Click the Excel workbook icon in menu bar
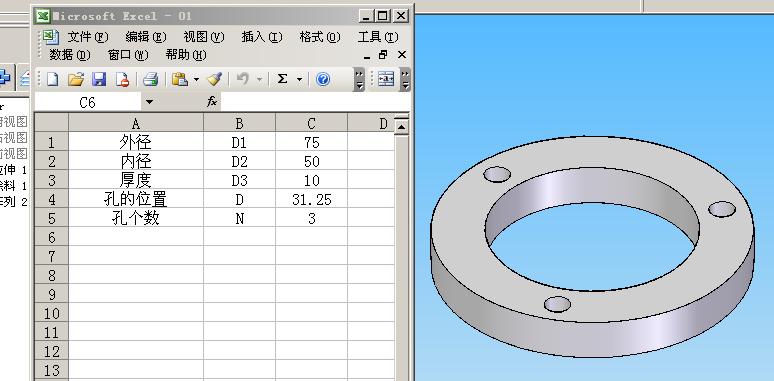 [49, 37]
